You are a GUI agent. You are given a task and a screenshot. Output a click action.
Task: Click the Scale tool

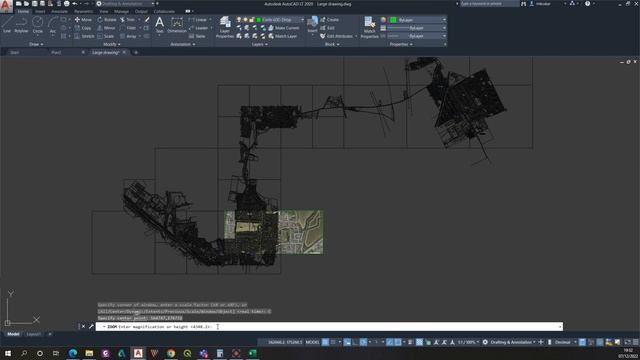(105, 36)
